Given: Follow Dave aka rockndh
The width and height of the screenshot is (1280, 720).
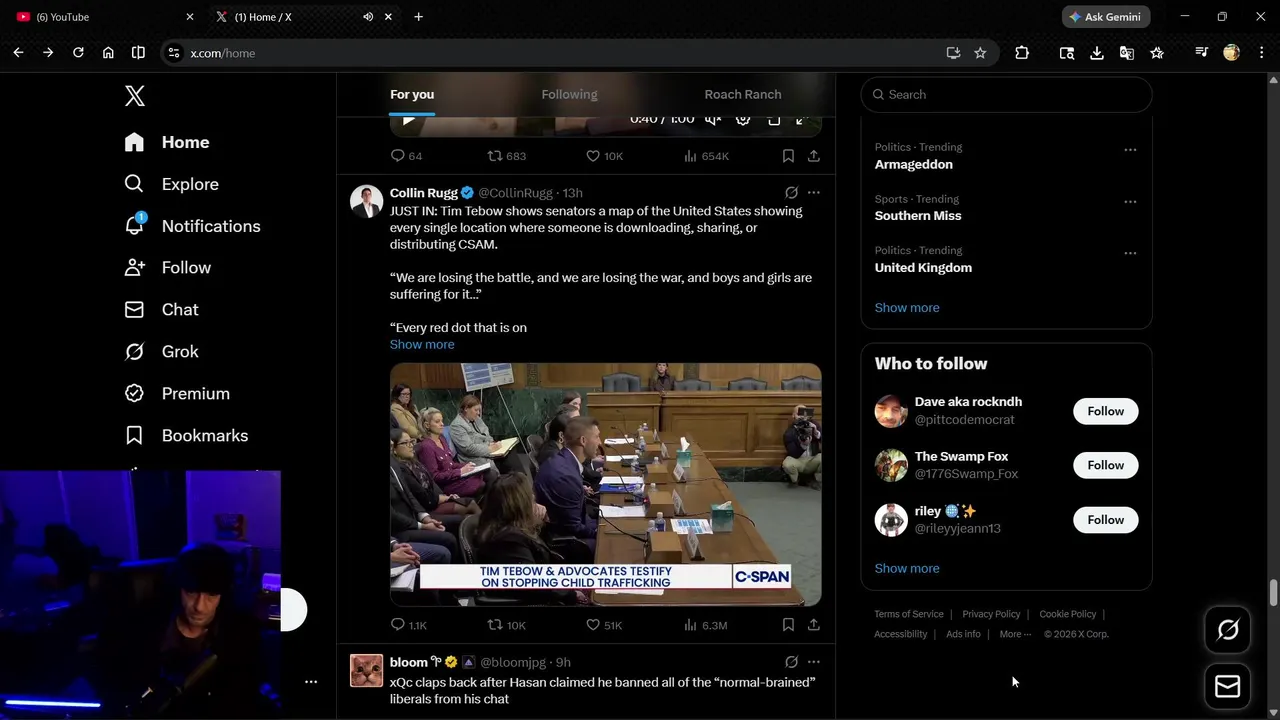Looking at the screenshot, I should tap(1106, 411).
